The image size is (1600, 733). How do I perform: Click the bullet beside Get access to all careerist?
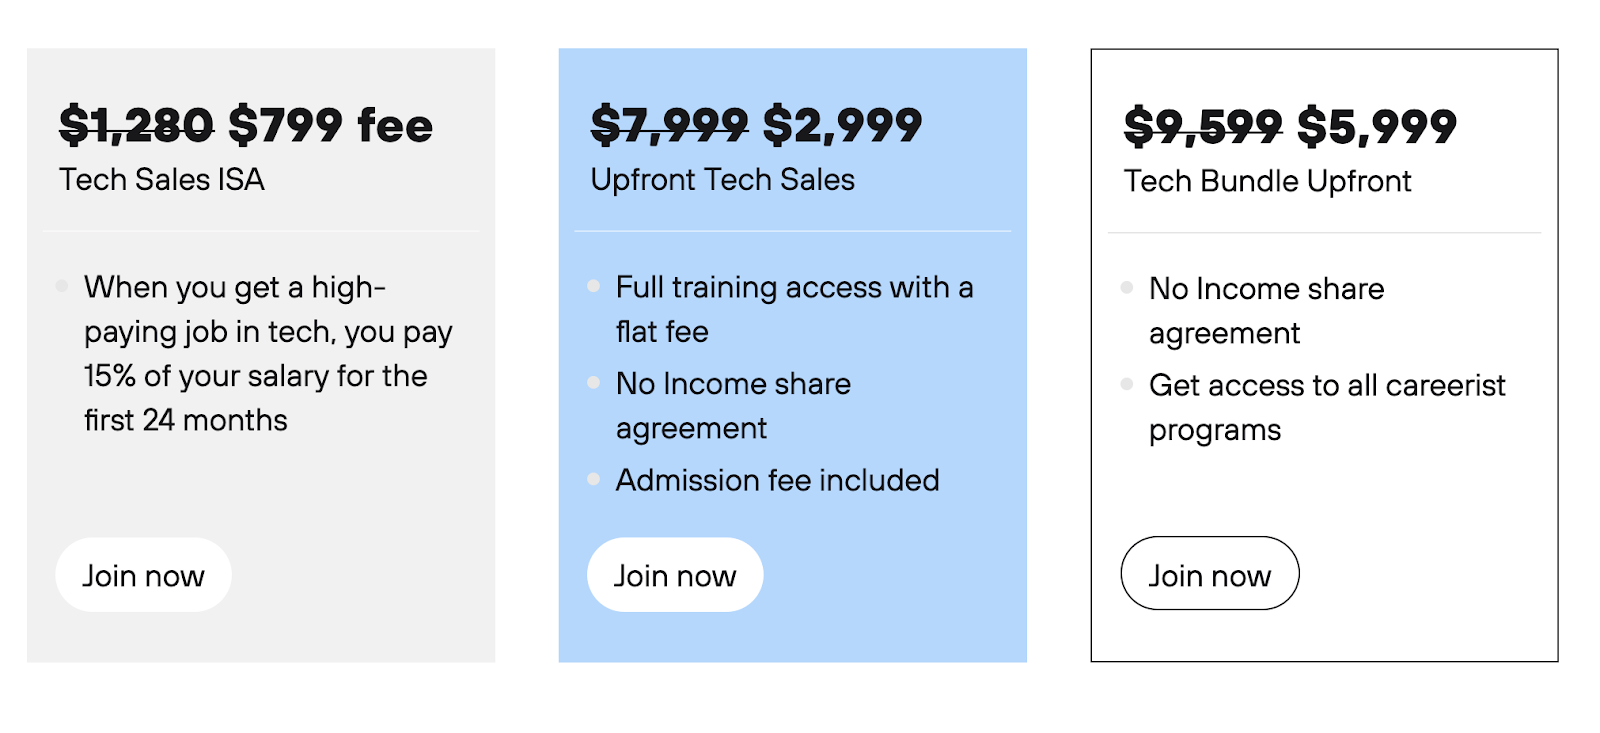click(x=1127, y=384)
